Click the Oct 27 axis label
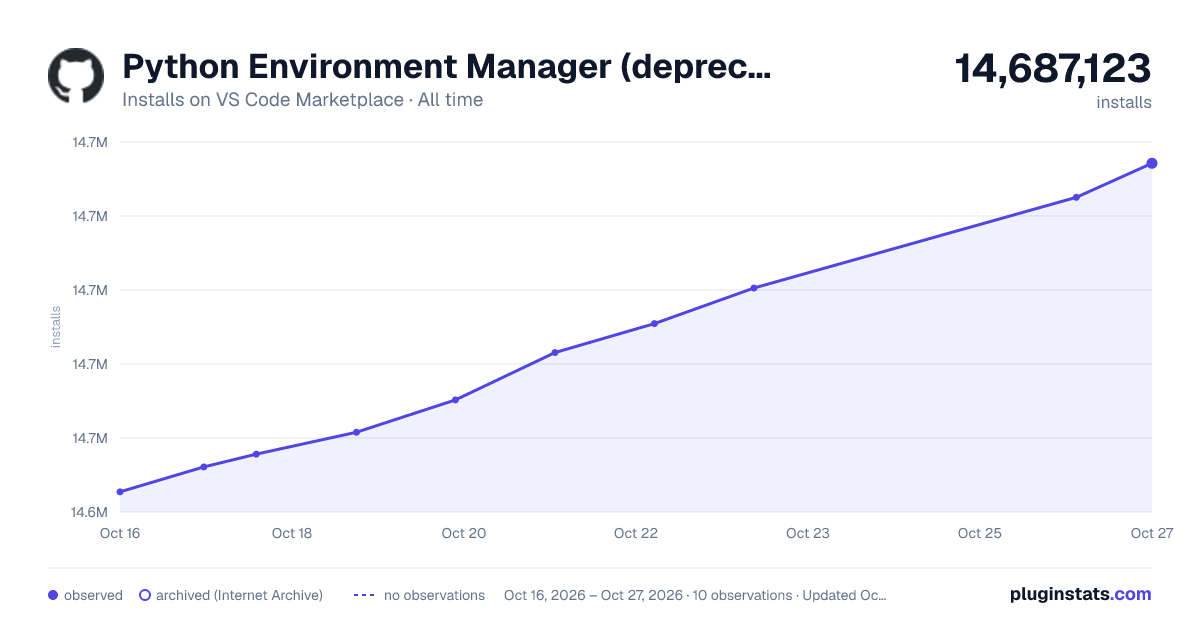Viewport: 1200px width, 630px height. (1151, 533)
